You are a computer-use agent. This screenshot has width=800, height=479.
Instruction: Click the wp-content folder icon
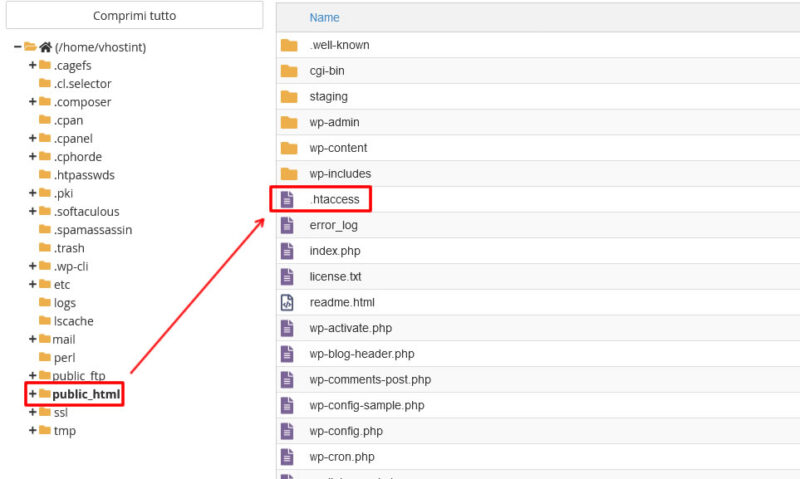[x=289, y=148]
